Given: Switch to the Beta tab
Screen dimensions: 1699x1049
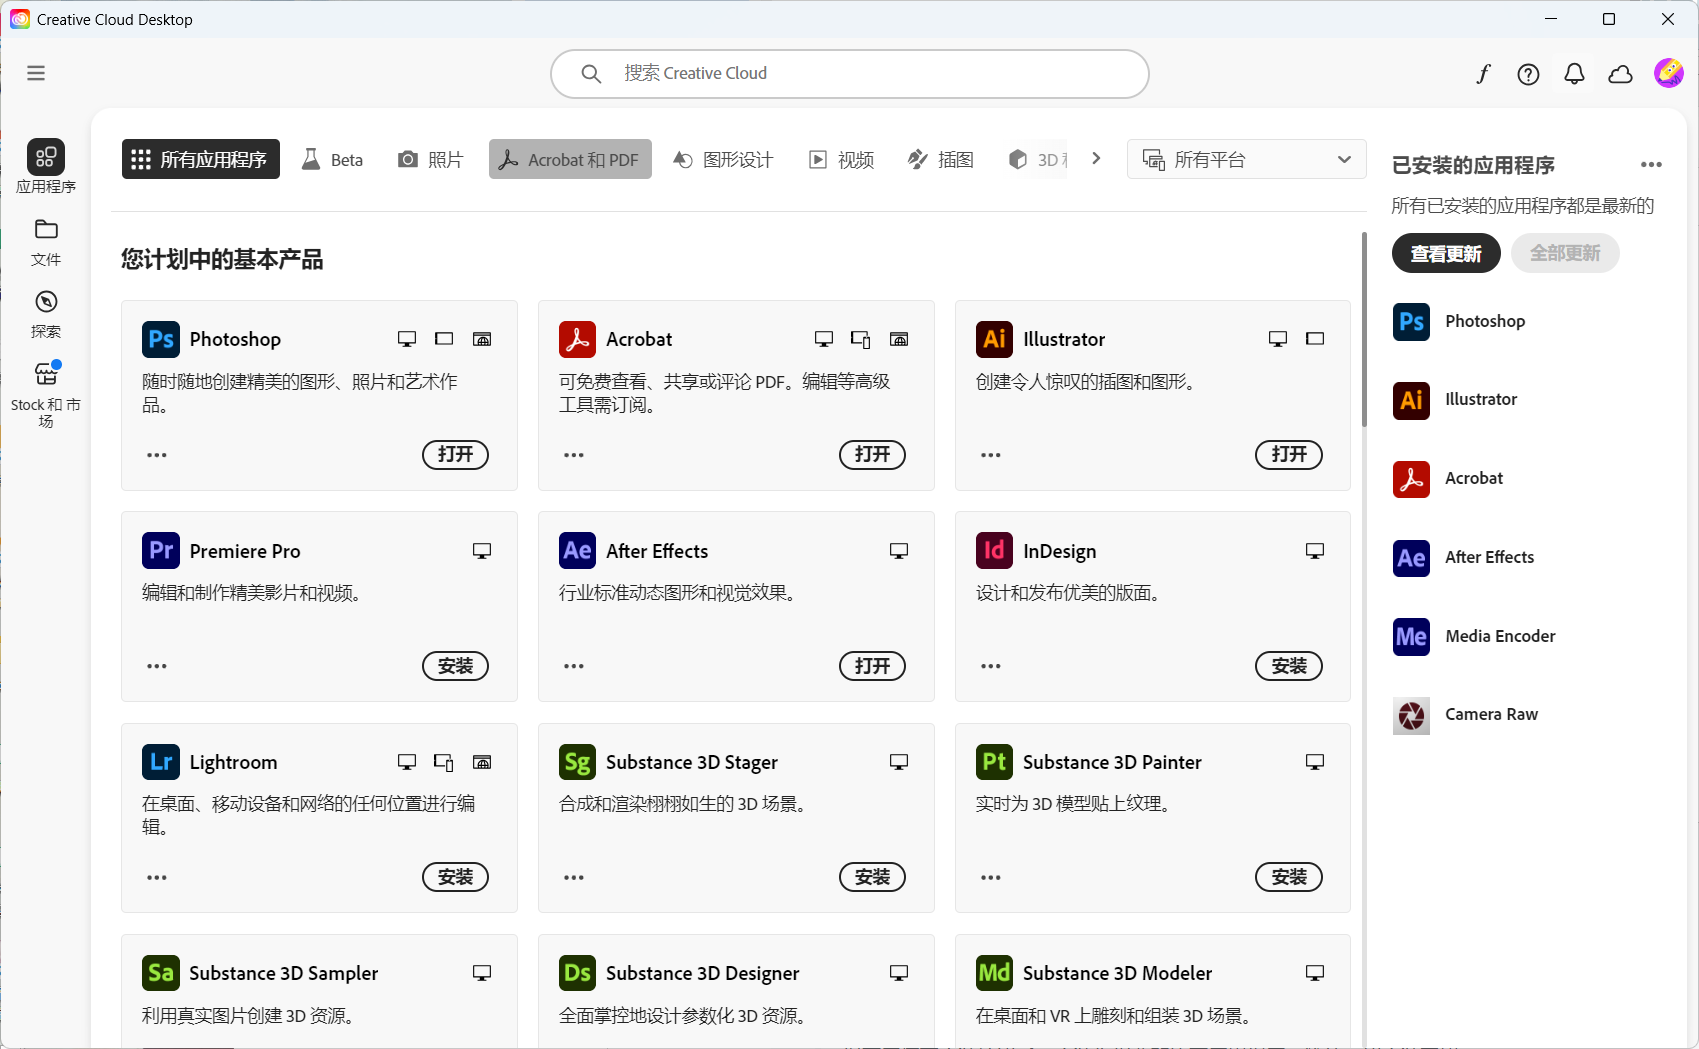Looking at the screenshot, I should 333,159.
